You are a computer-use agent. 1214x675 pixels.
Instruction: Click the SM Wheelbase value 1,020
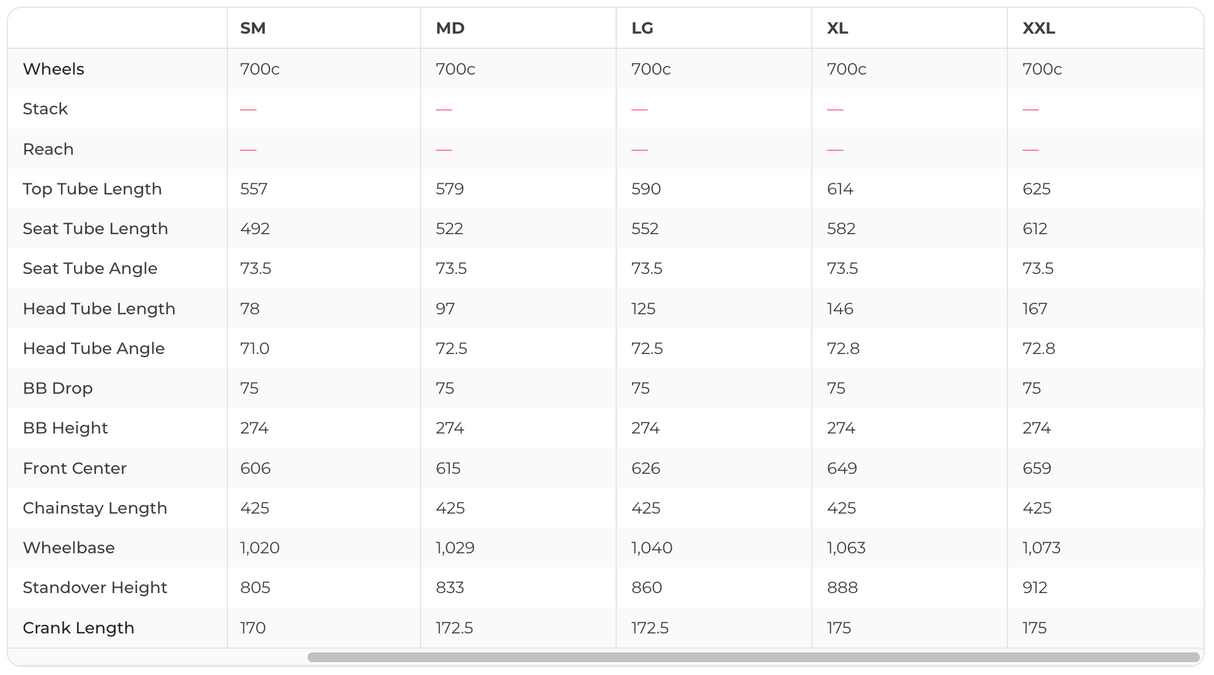pyautogui.click(x=260, y=548)
